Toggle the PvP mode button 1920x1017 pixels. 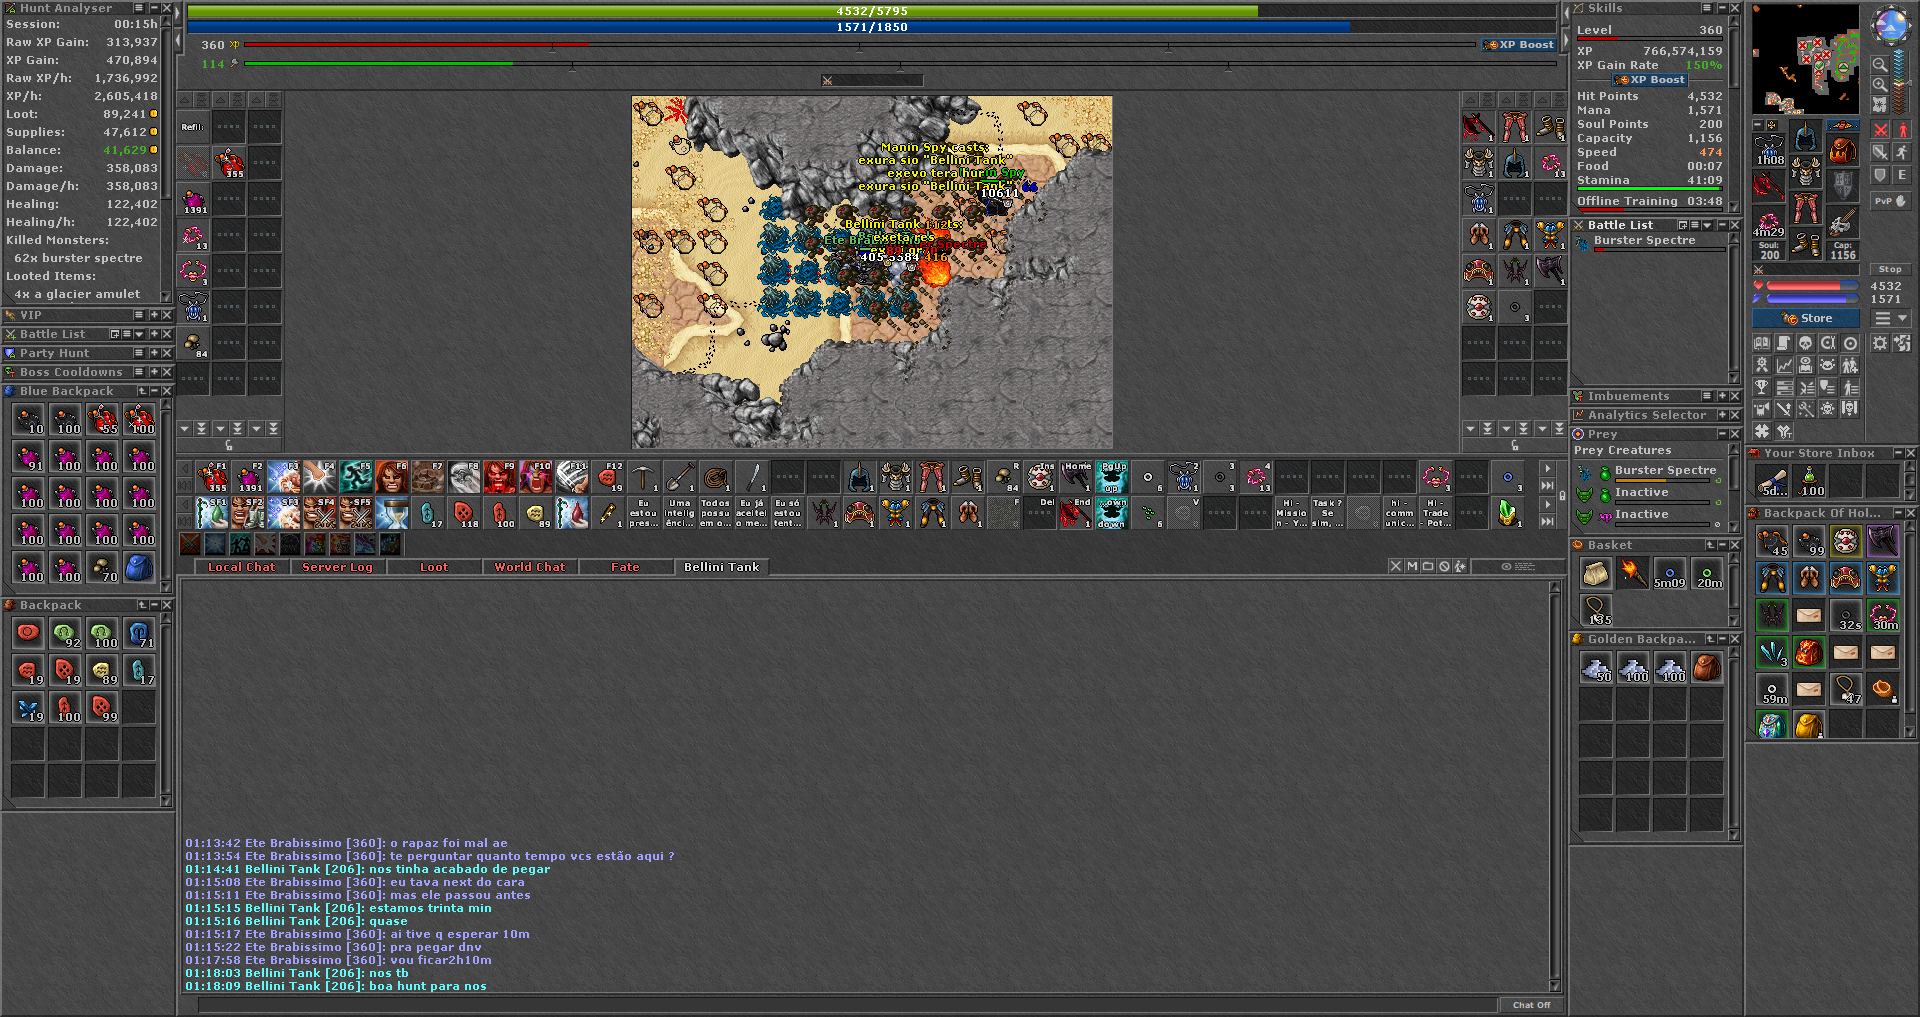click(1890, 200)
